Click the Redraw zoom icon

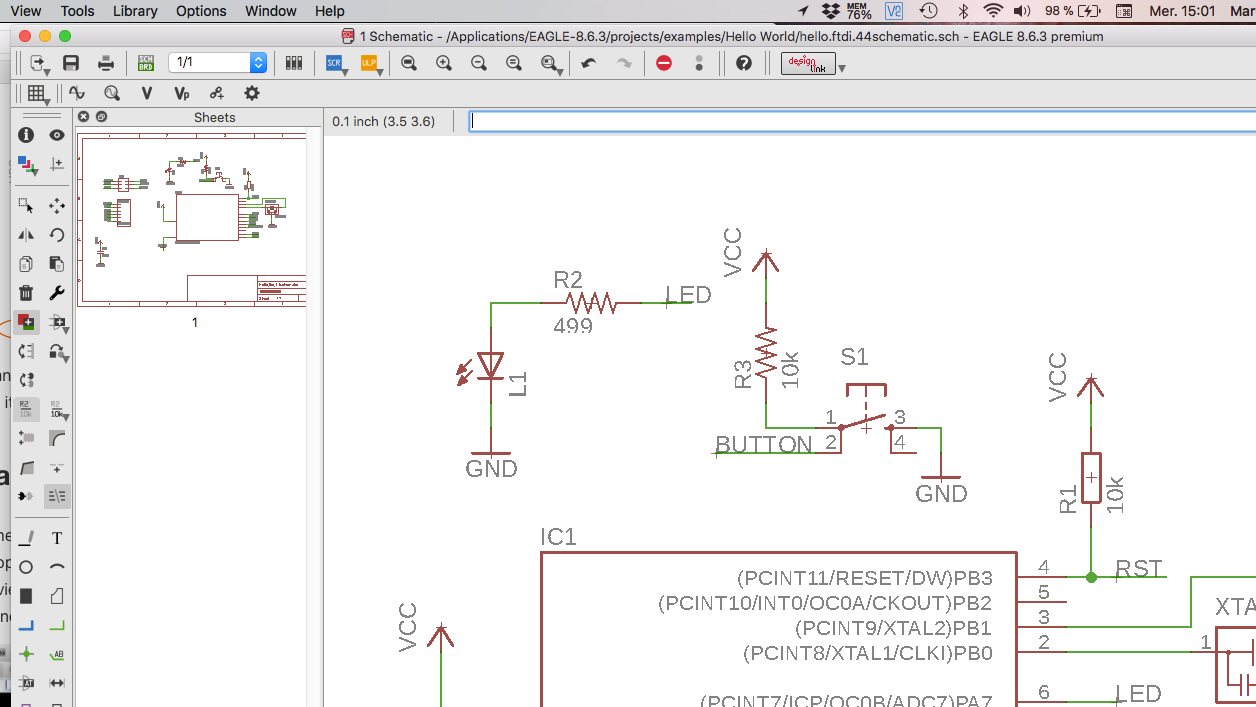click(514, 63)
